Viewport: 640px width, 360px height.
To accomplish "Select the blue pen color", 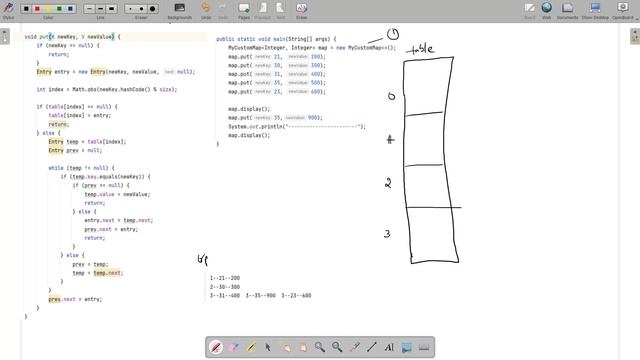I will [x=70, y=9].
